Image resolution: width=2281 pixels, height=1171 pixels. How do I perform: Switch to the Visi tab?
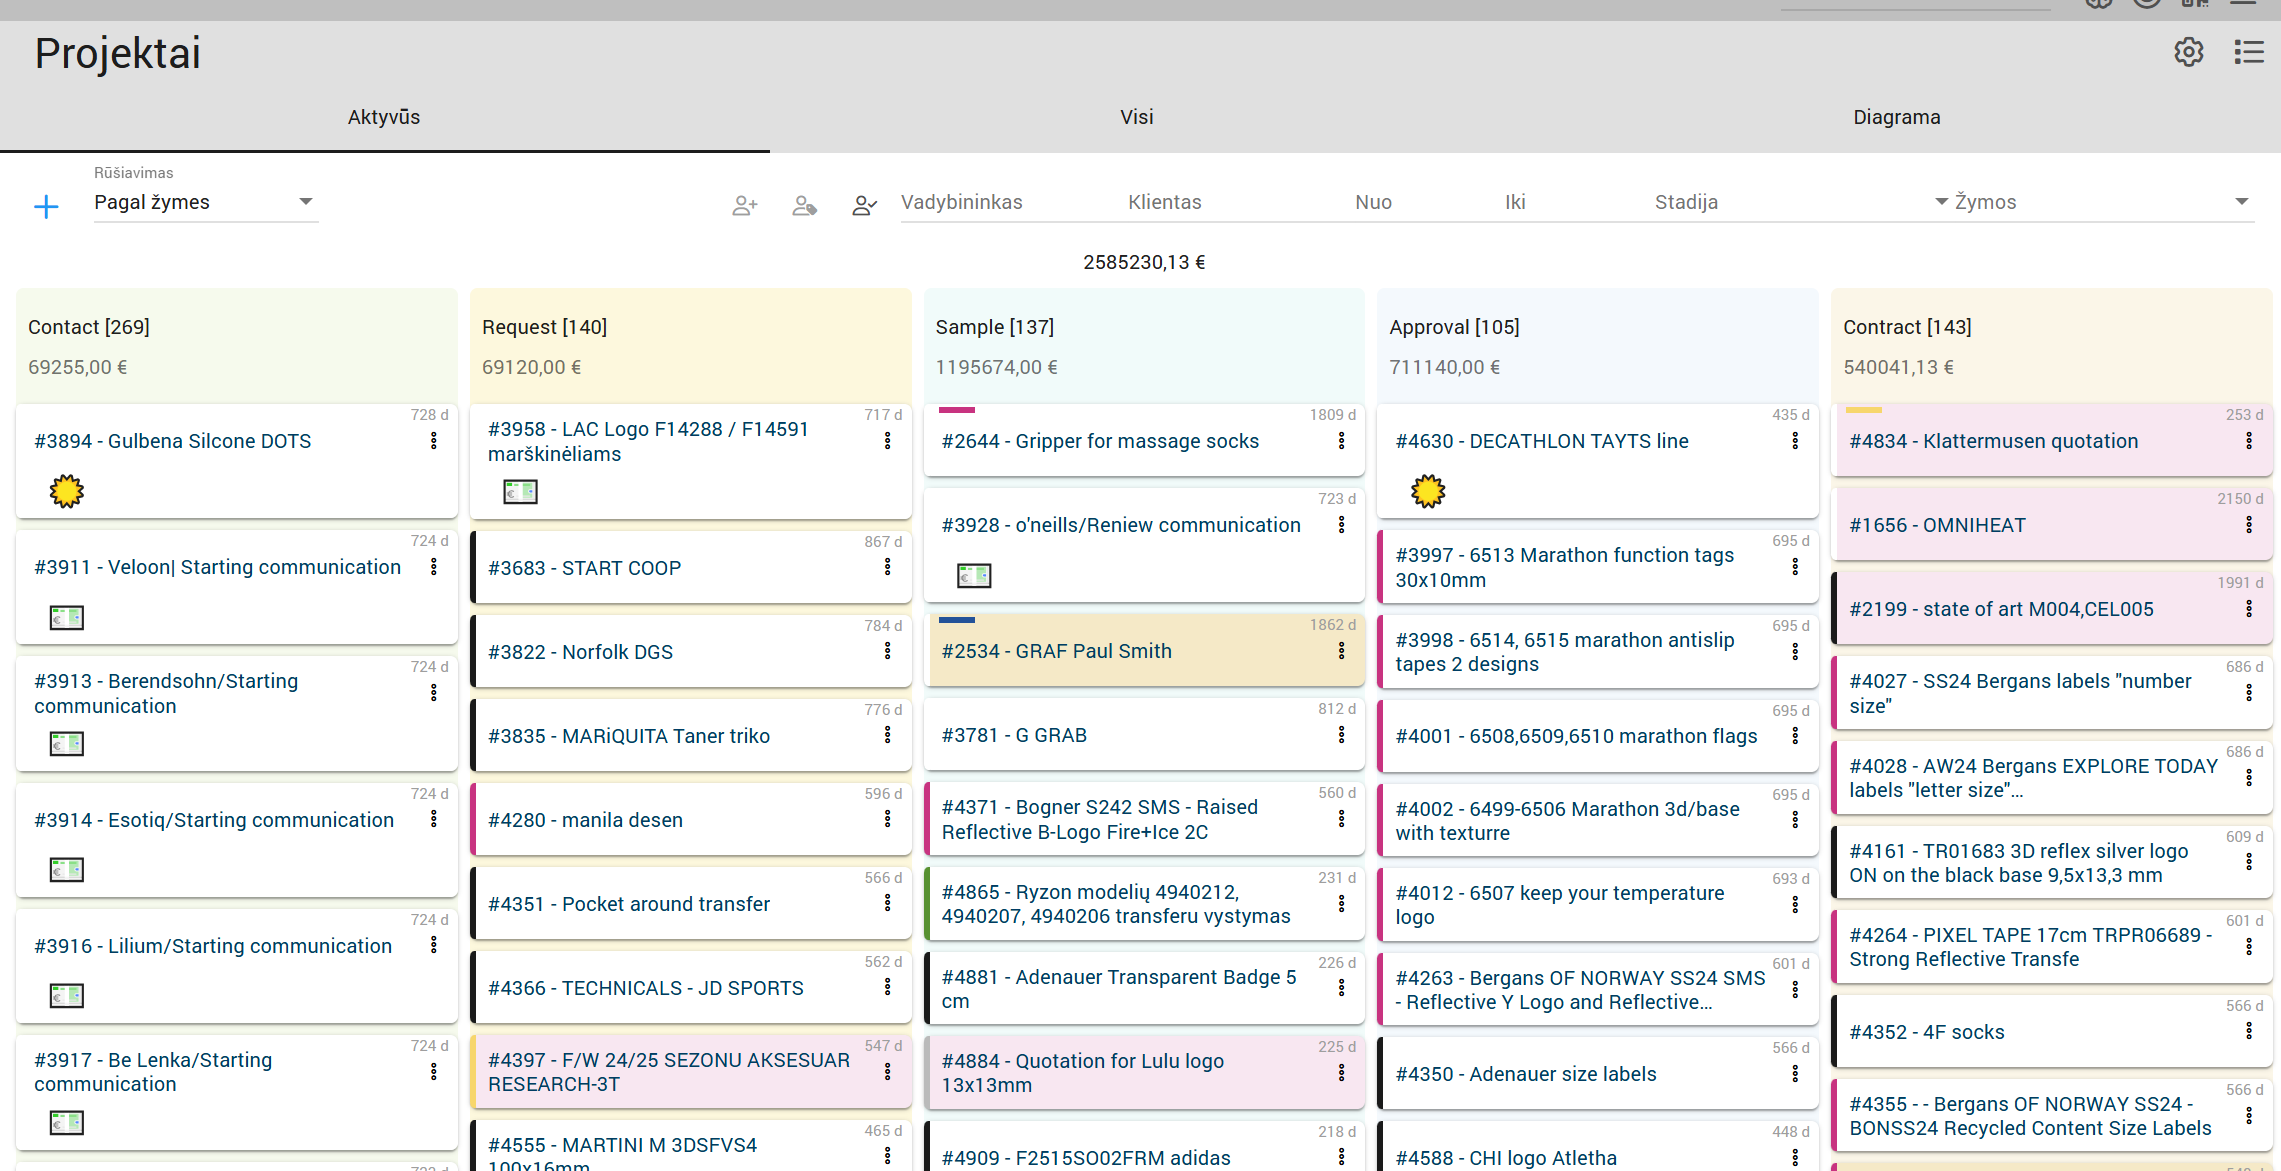(1136, 117)
